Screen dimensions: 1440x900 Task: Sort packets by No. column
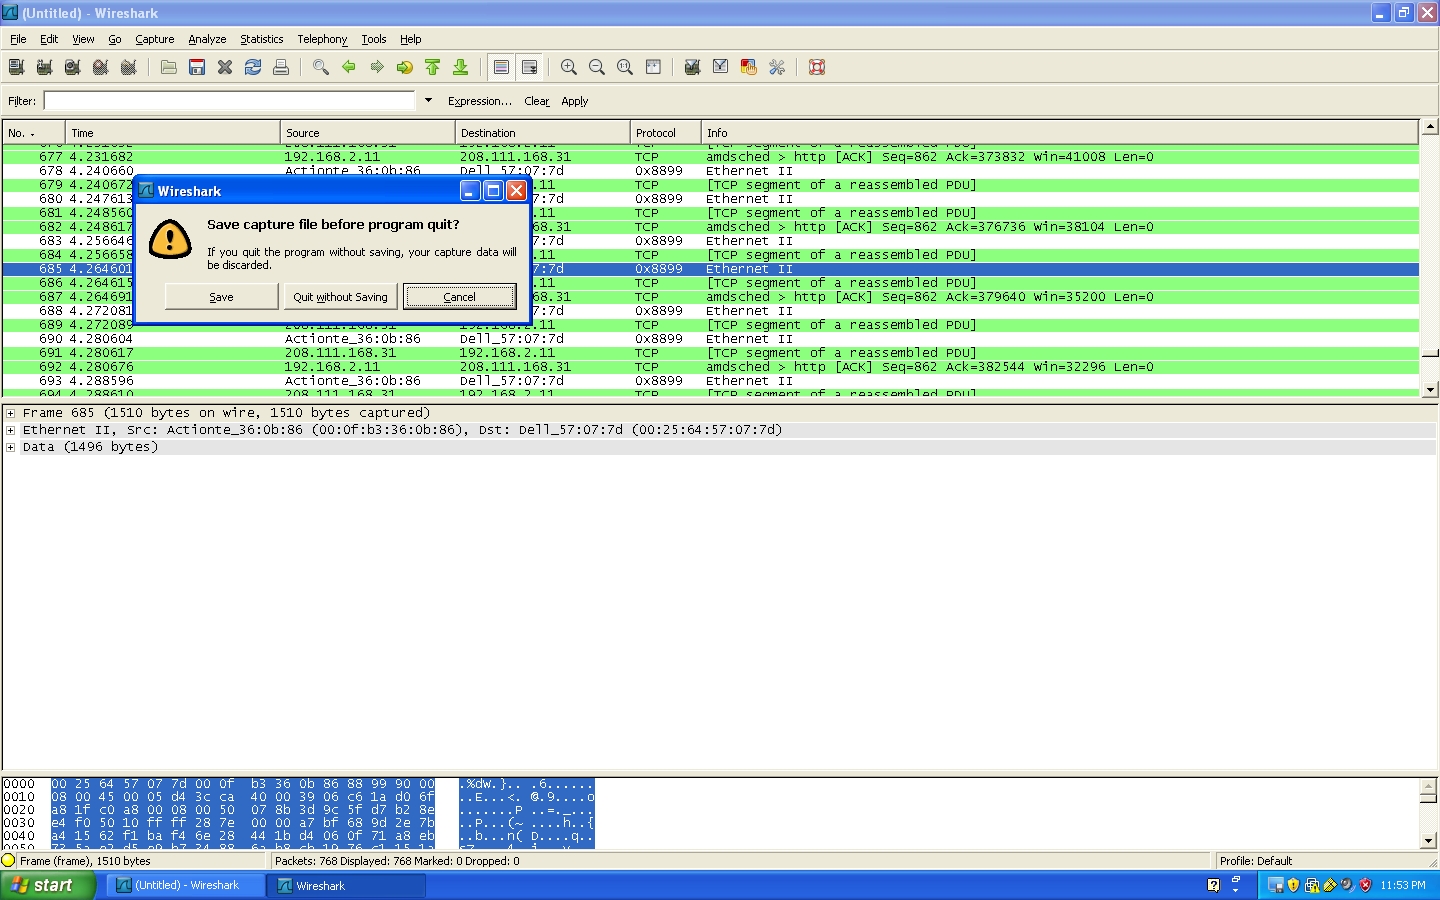tap(34, 132)
